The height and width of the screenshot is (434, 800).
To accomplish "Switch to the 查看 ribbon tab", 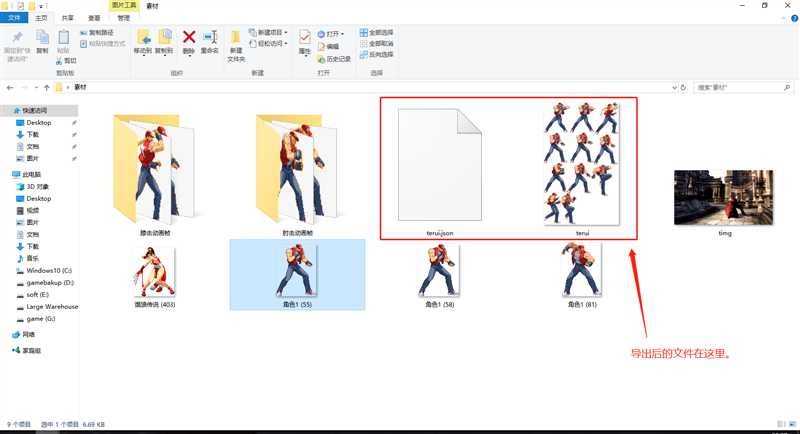I will point(94,18).
